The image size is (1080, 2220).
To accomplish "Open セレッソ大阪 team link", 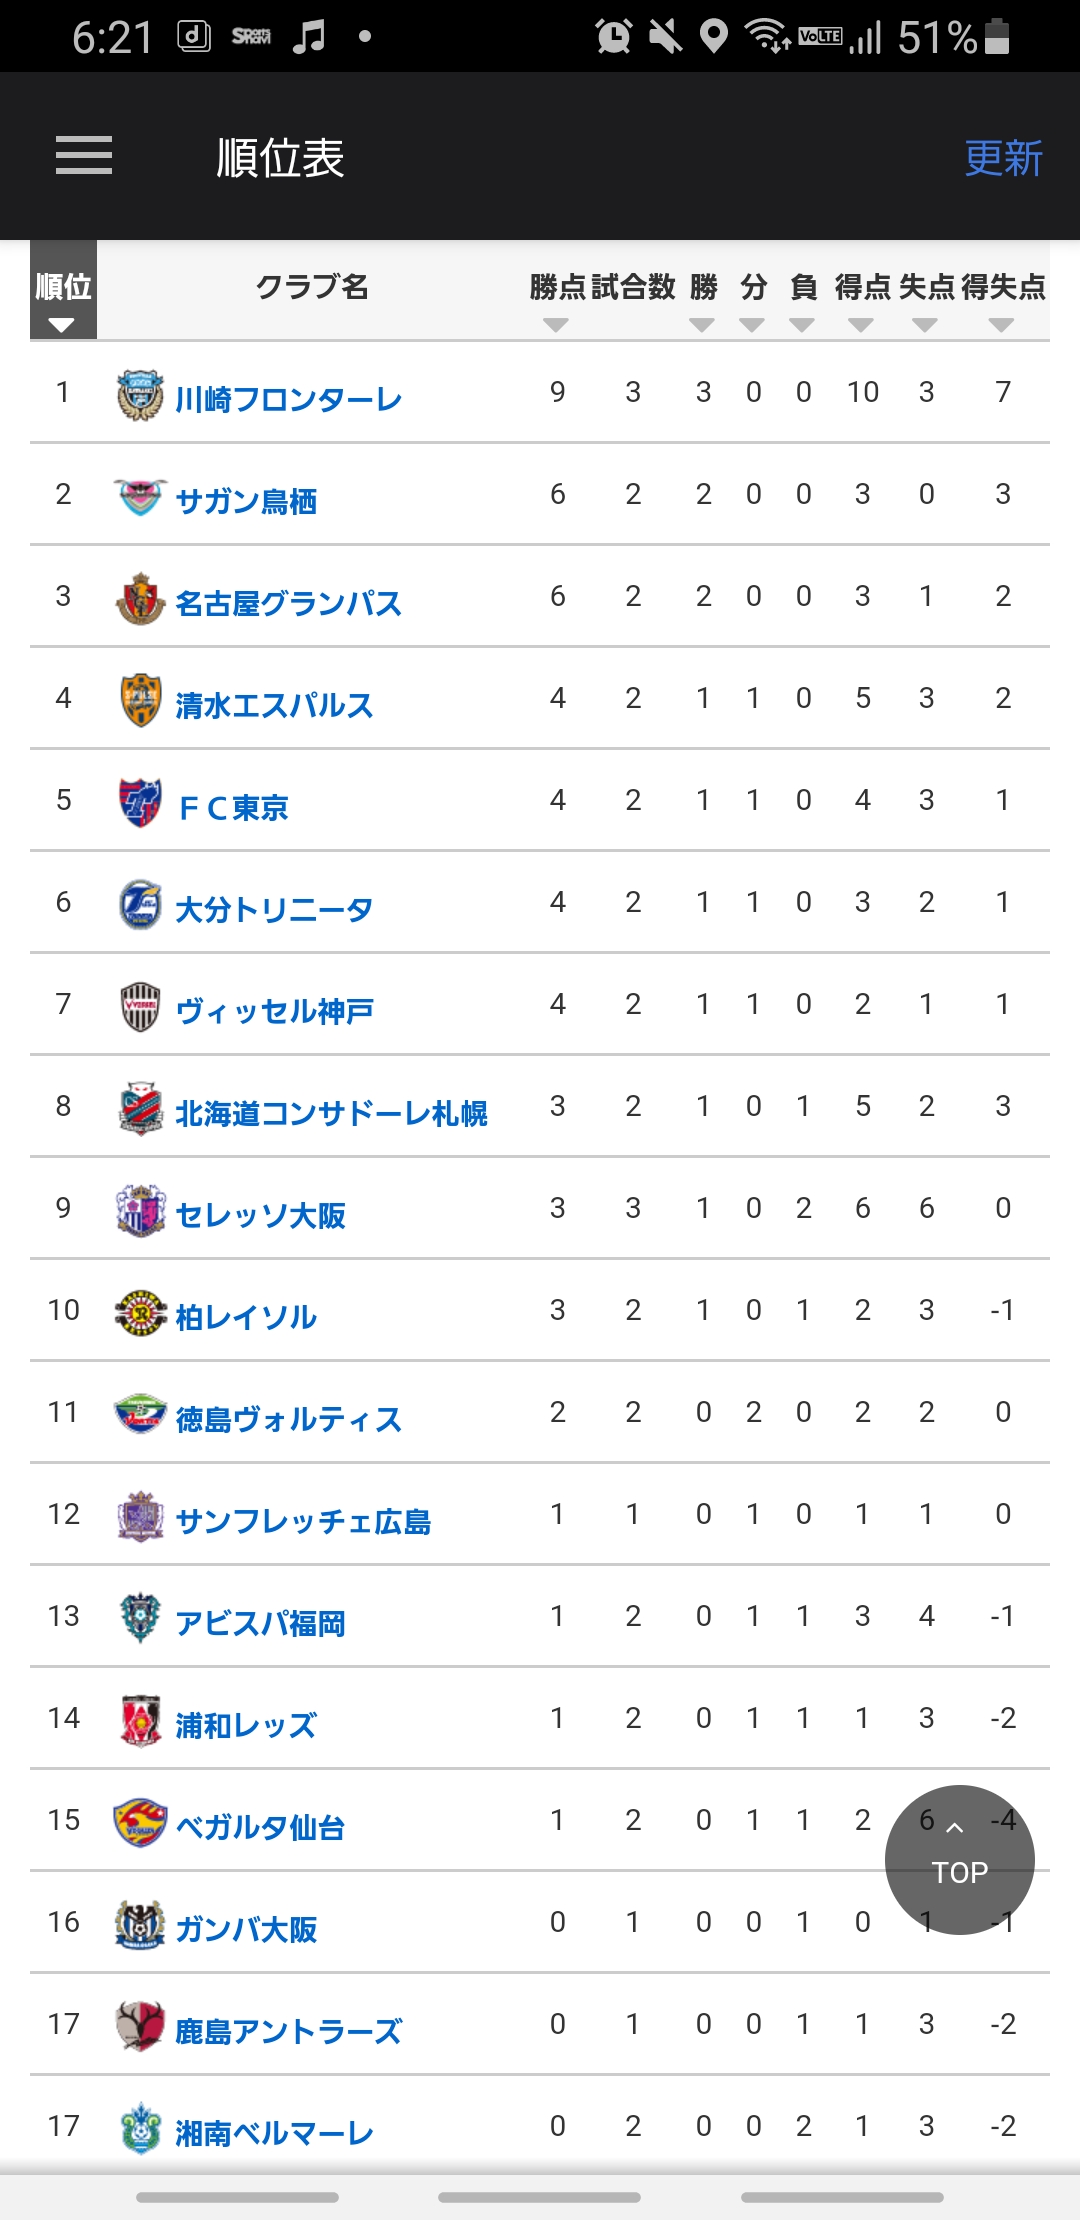I will 260,1216.
